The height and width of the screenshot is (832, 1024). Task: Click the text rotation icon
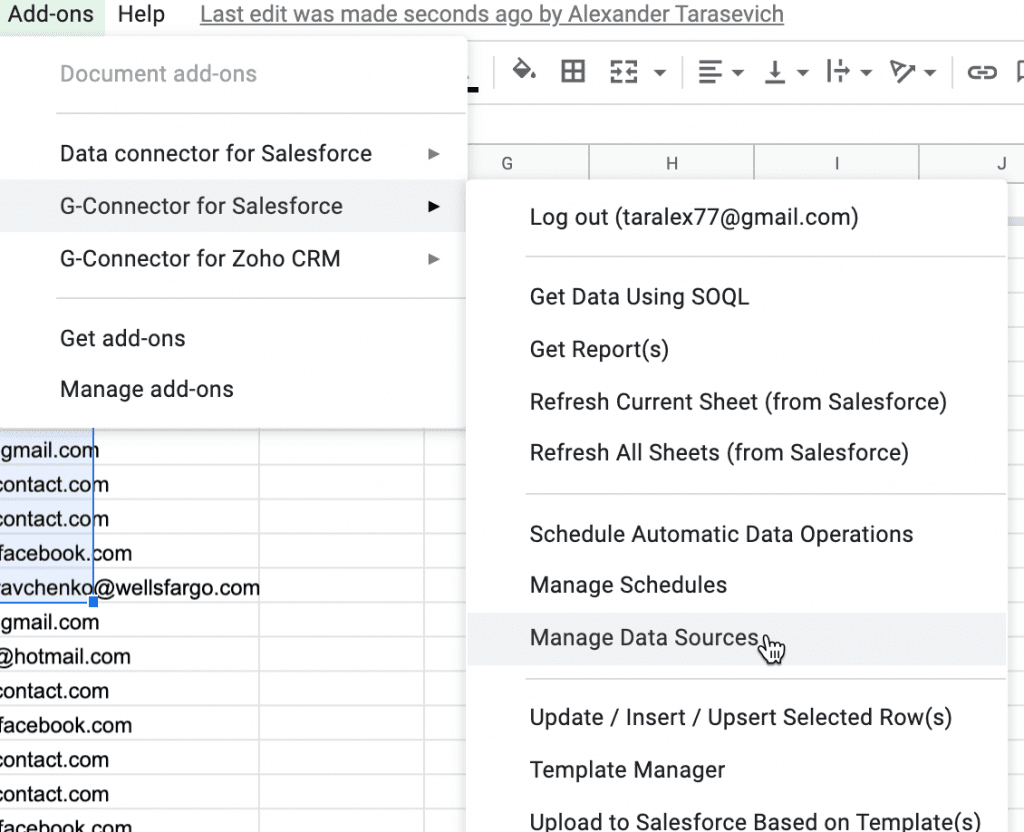click(x=902, y=71)
